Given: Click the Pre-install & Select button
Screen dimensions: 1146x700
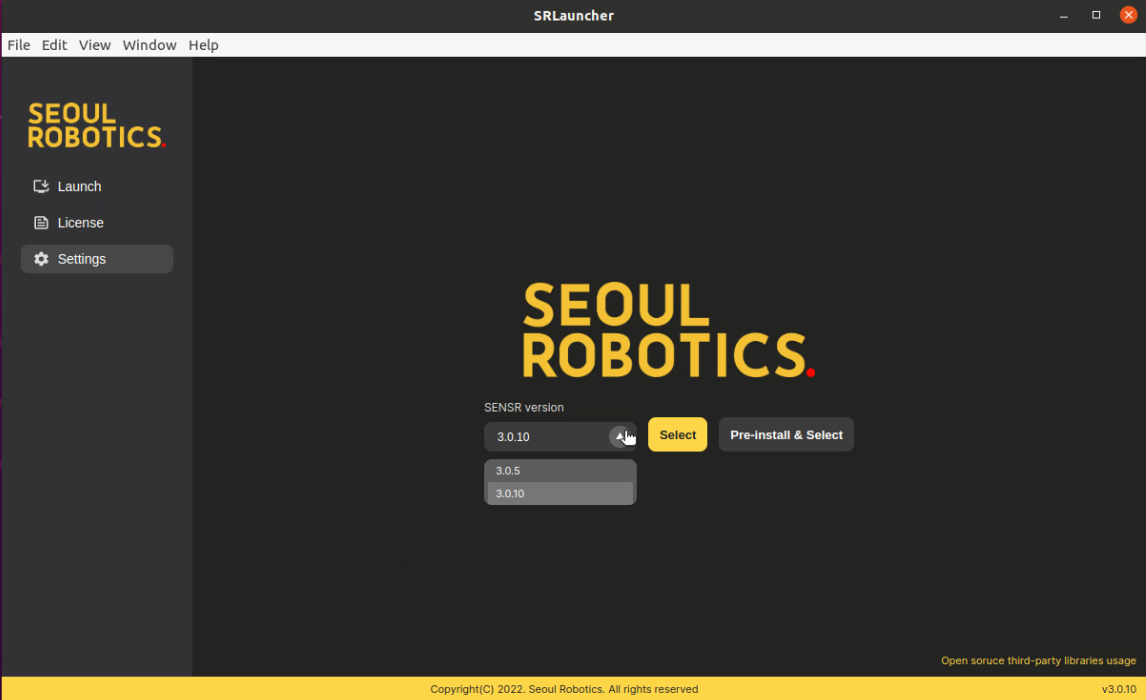Looking at the screenshot, I should [x=786, y=434].
